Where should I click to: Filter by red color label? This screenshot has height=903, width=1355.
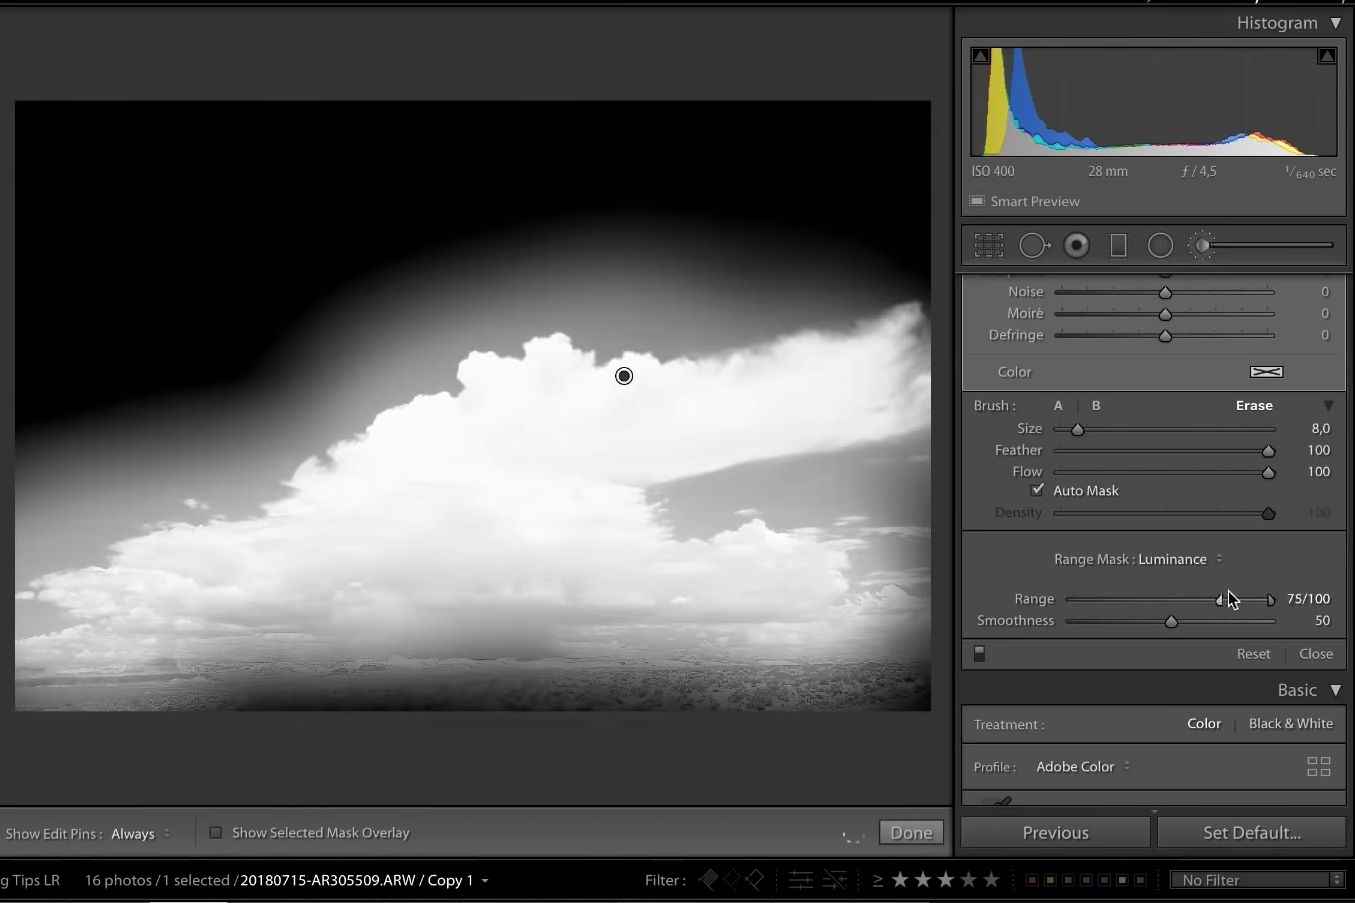tap(1032, 880)
